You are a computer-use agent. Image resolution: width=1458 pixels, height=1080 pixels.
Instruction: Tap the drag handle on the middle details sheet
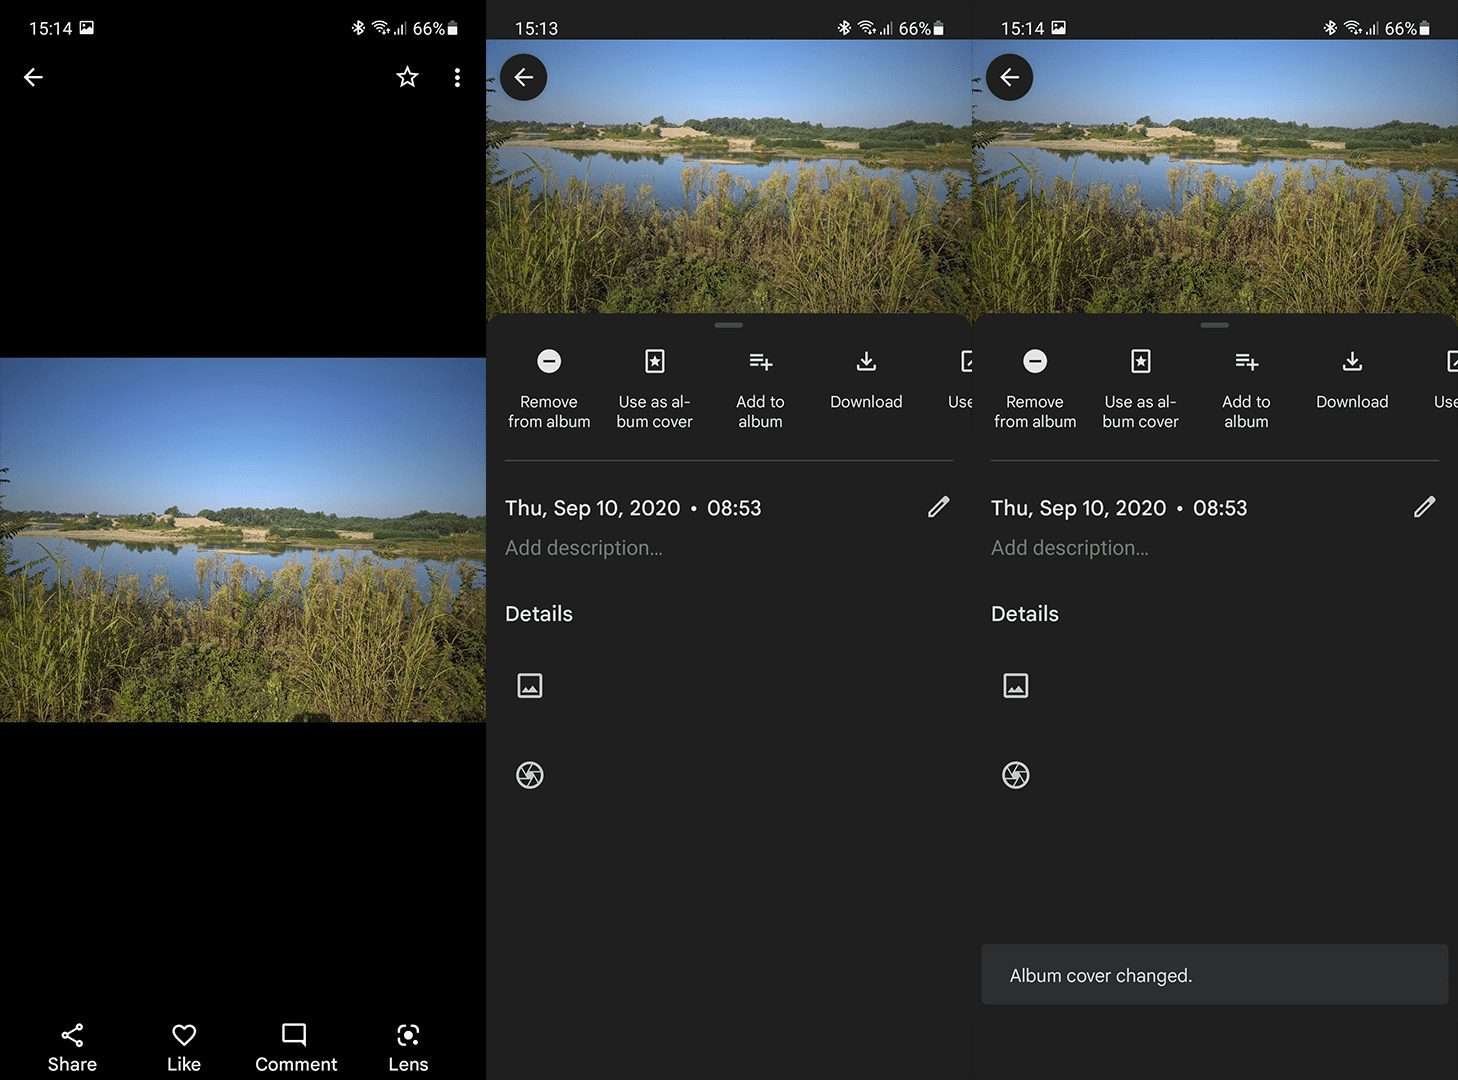pyautogui.click(x=729, y=325)
